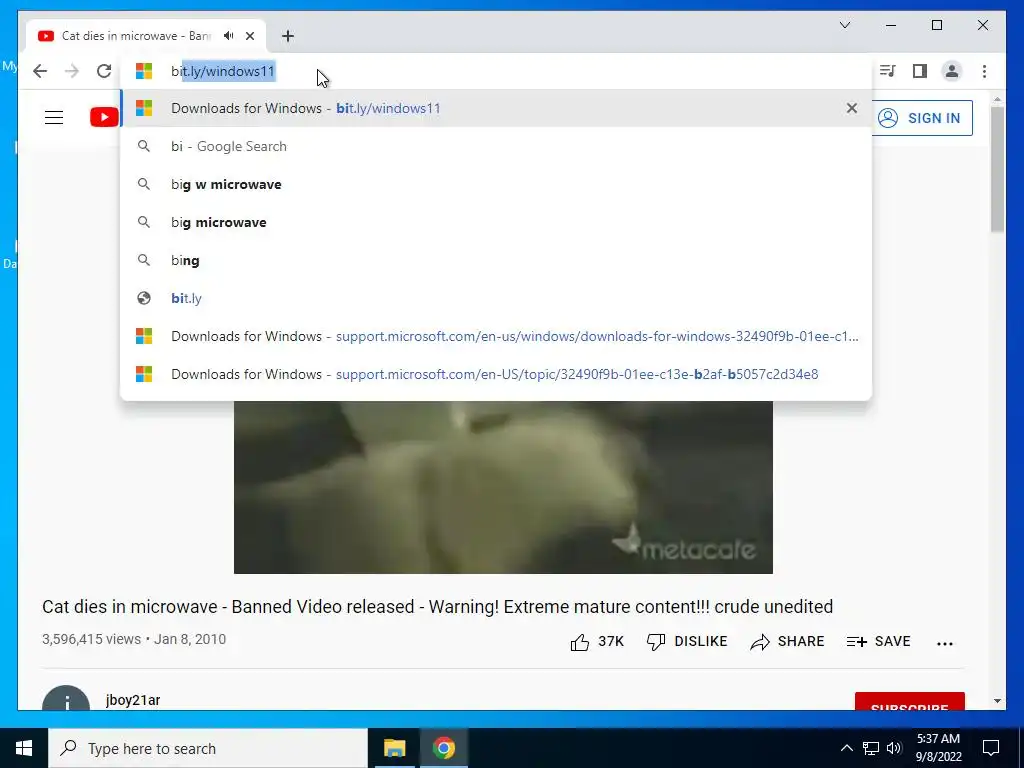Select 'Downloads for Windows - bit.ly/windows11' suggestion
The image size is (1024, 768).
(x=496, y=108)
